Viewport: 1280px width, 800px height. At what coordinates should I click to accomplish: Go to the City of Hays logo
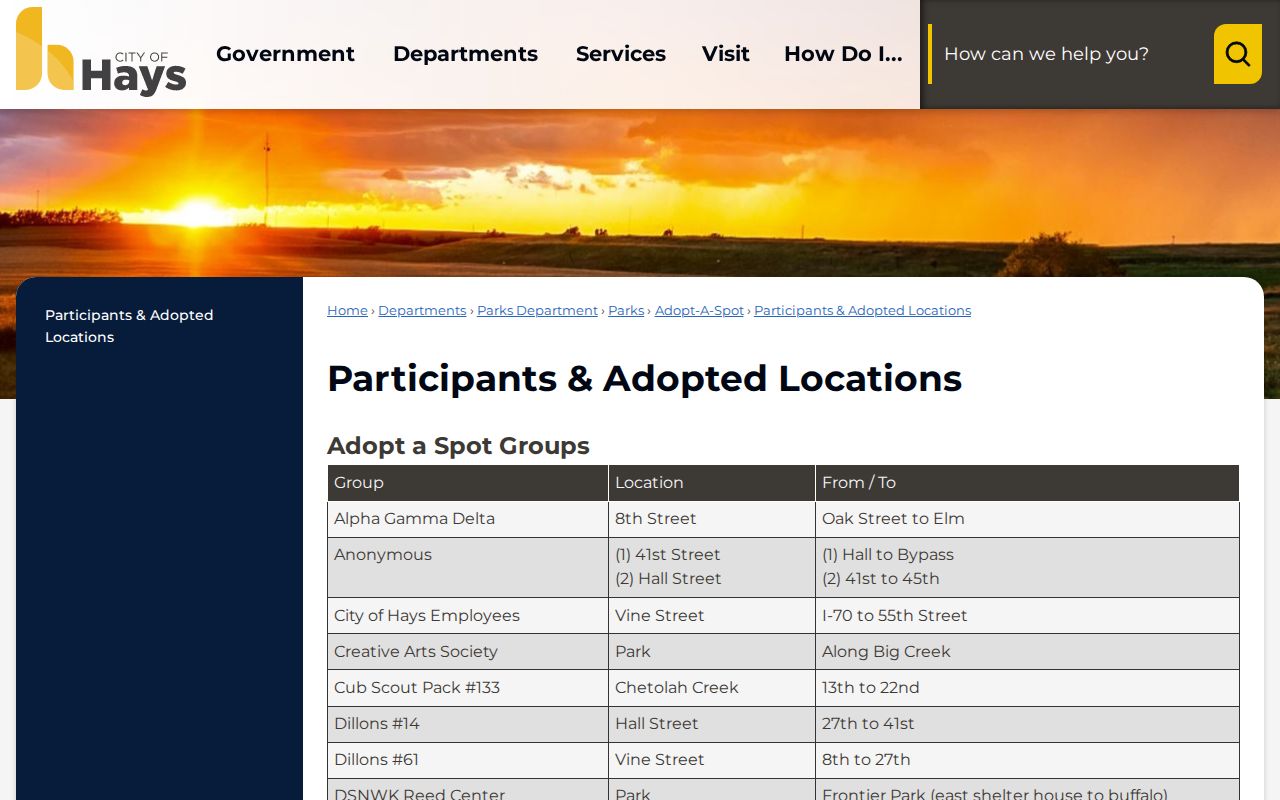point(101,52)
